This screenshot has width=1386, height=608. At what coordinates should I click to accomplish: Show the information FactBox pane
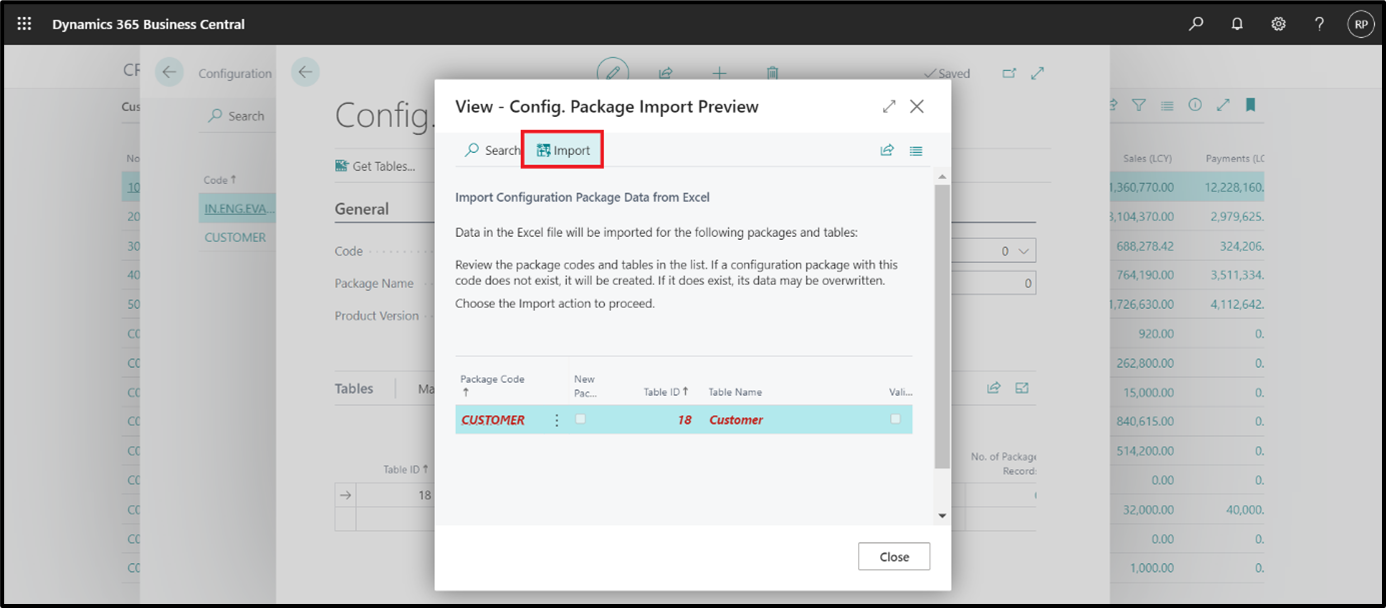coord(1195,104)
